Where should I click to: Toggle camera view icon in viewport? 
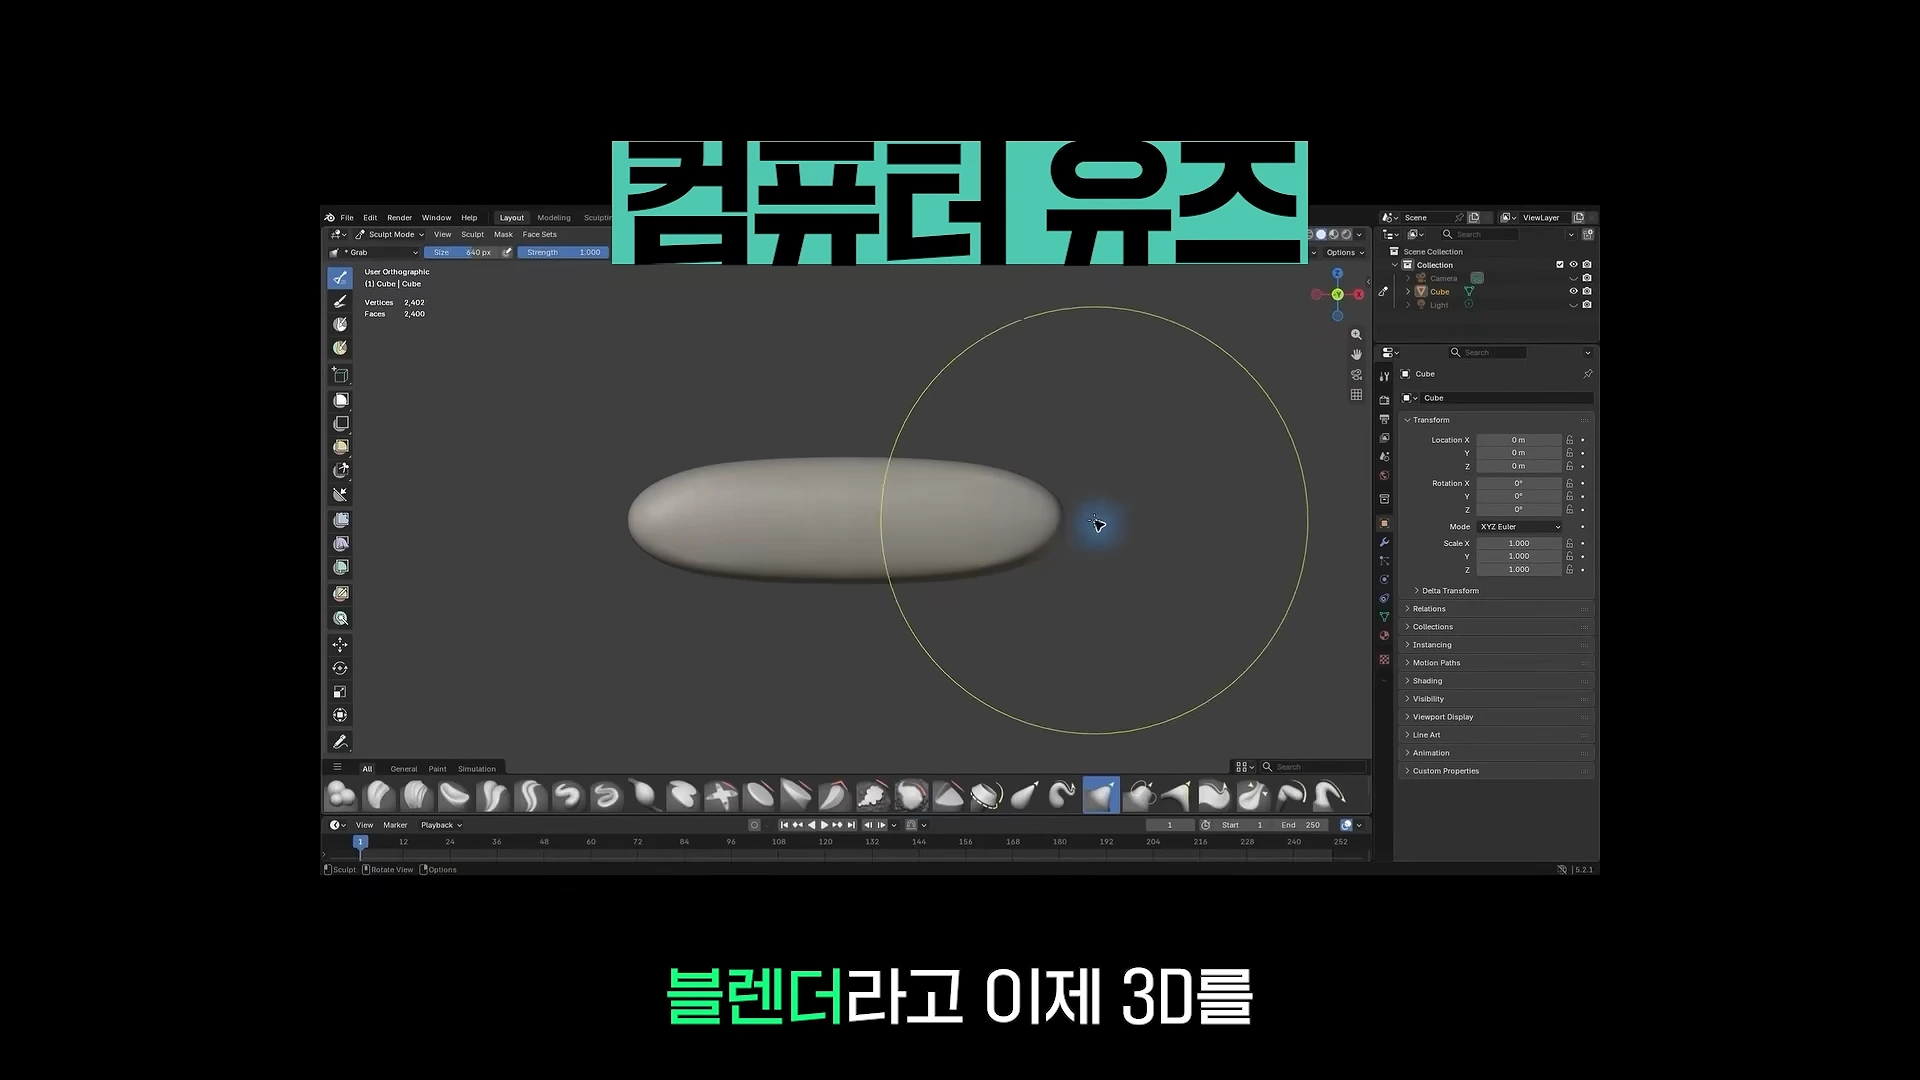click(1356, 375)
